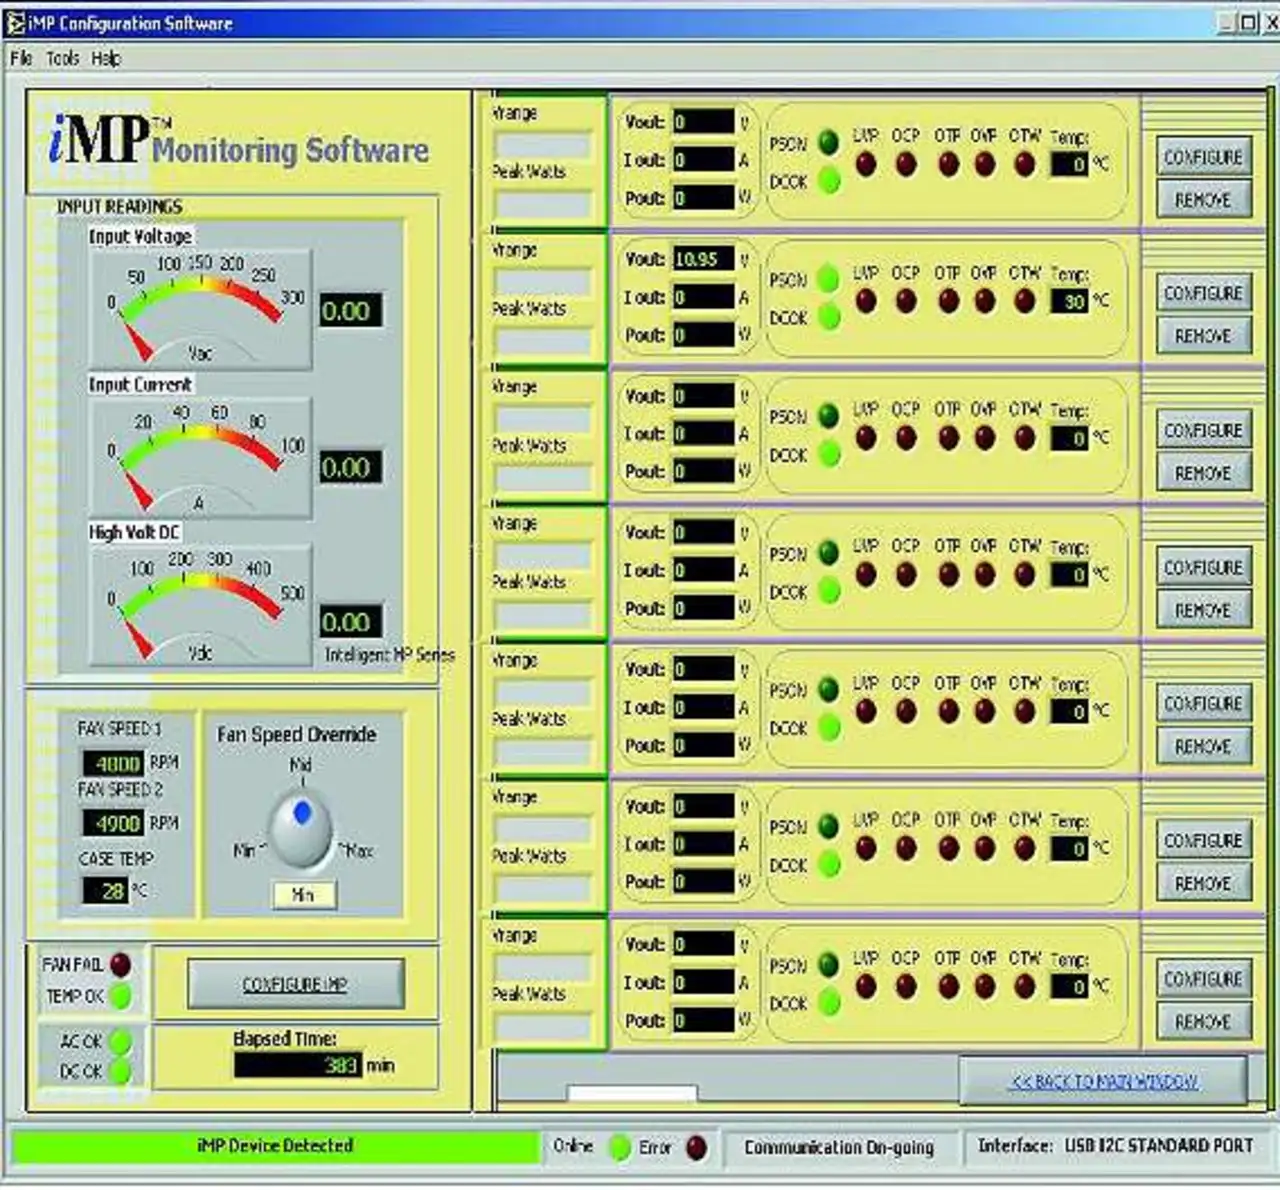Click the Vrange field in the topmost row
Screen dimensions: 1280x1190
point(543,145)
